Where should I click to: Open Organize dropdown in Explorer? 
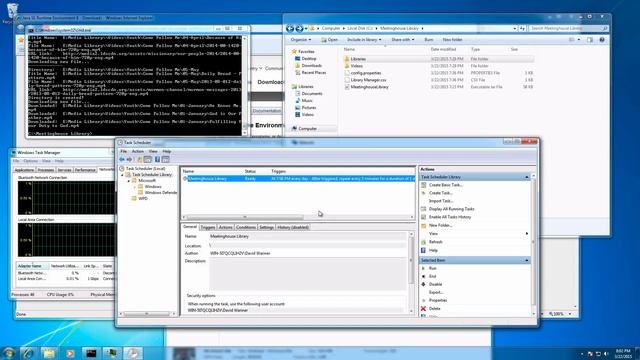301,40
